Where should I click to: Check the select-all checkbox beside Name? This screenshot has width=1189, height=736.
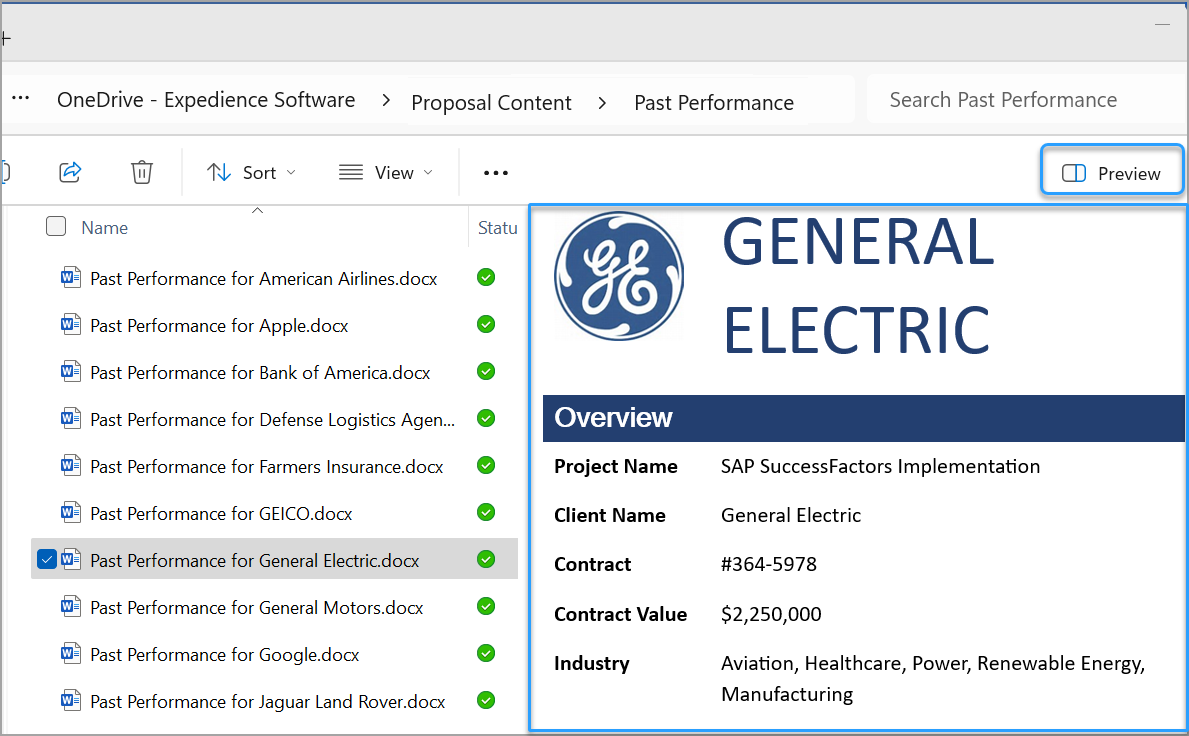56,227
